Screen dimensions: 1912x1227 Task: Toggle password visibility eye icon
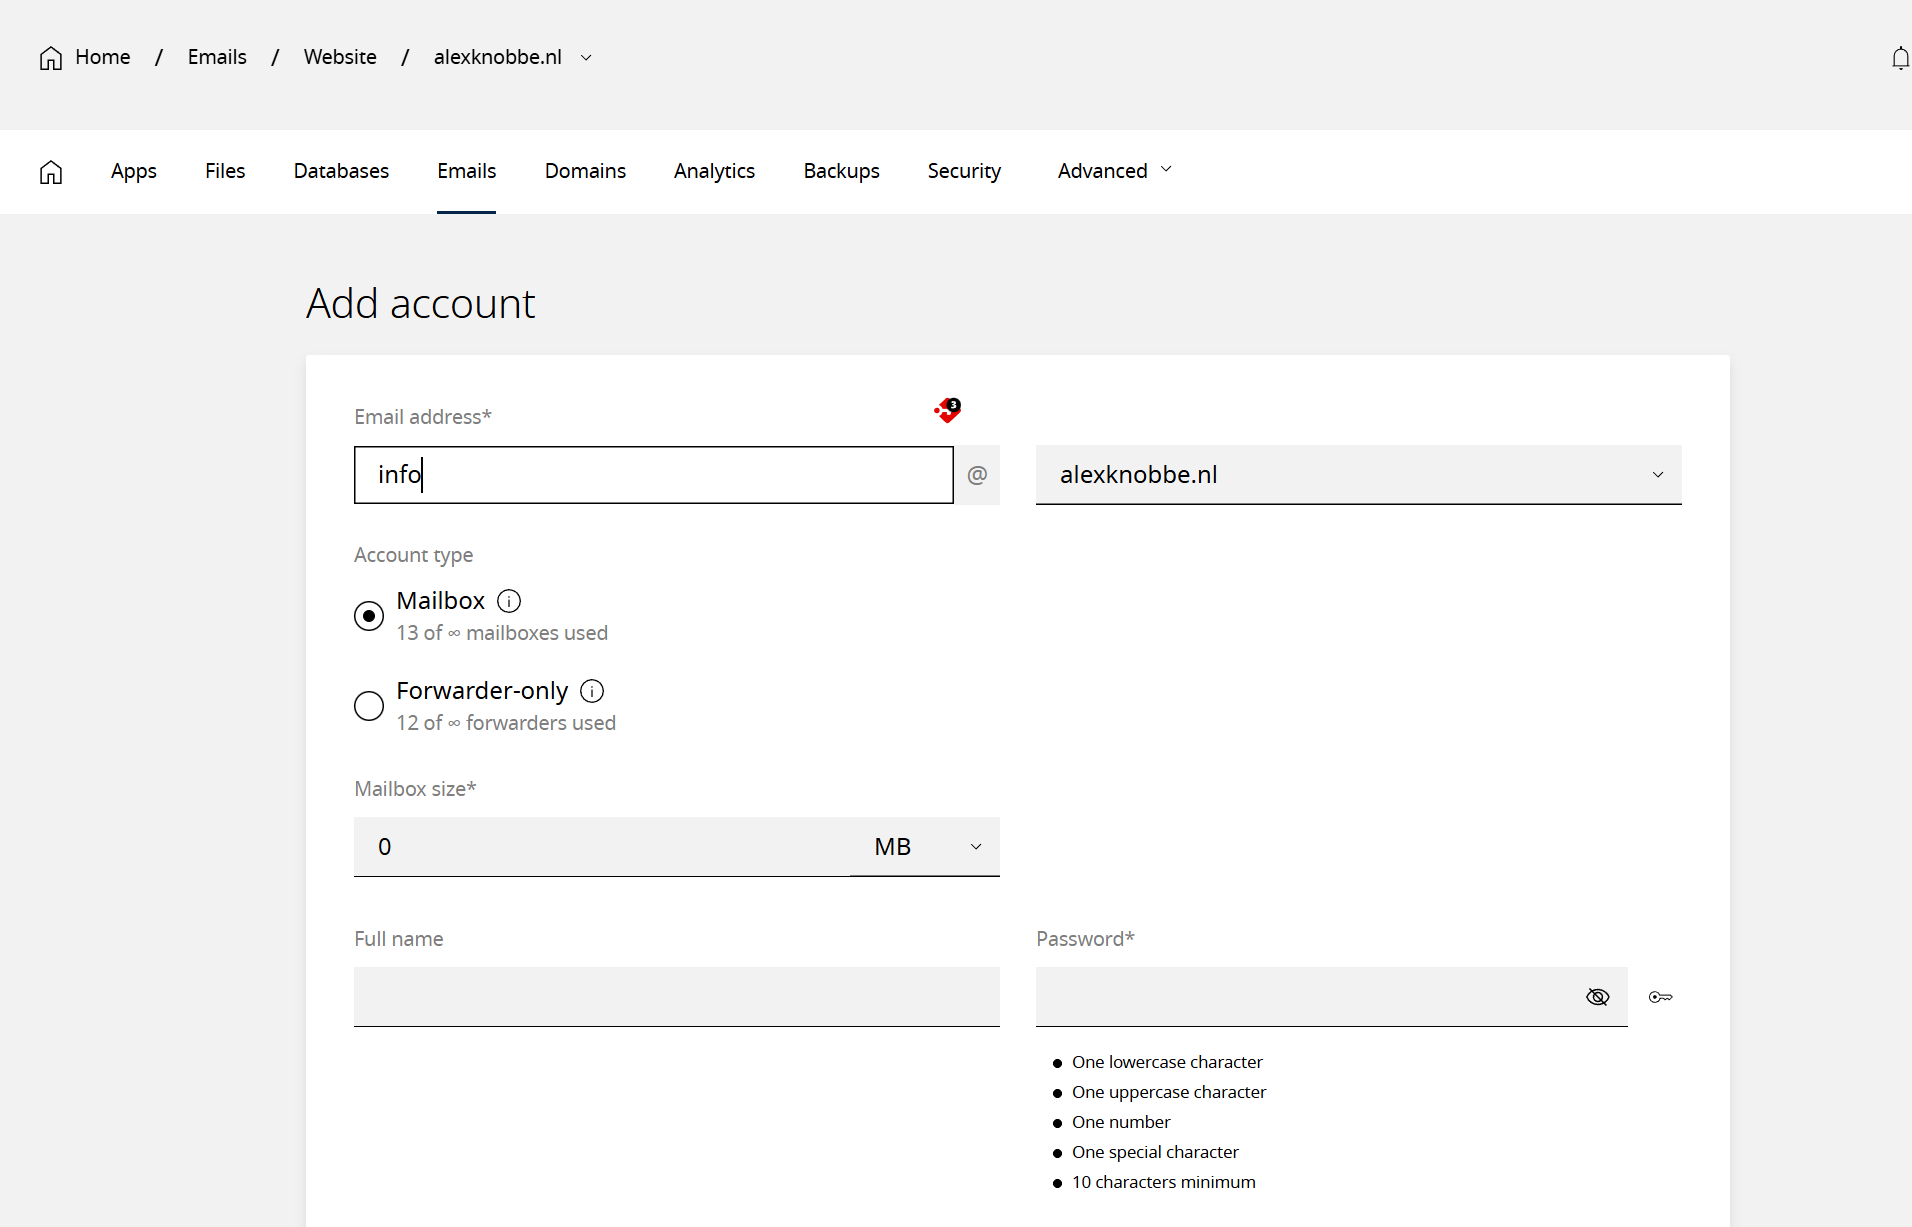pyautogui.click(x=1597, y=997)
